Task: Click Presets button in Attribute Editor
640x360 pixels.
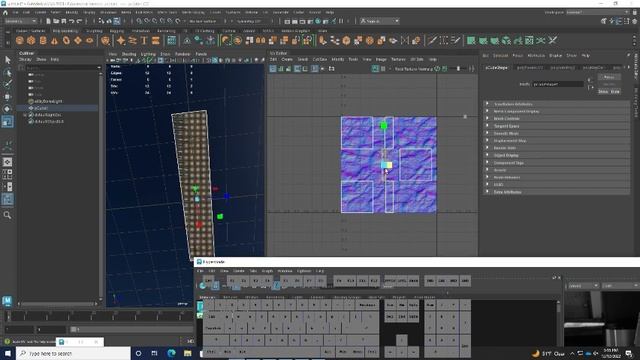Action: click(609, 84)
